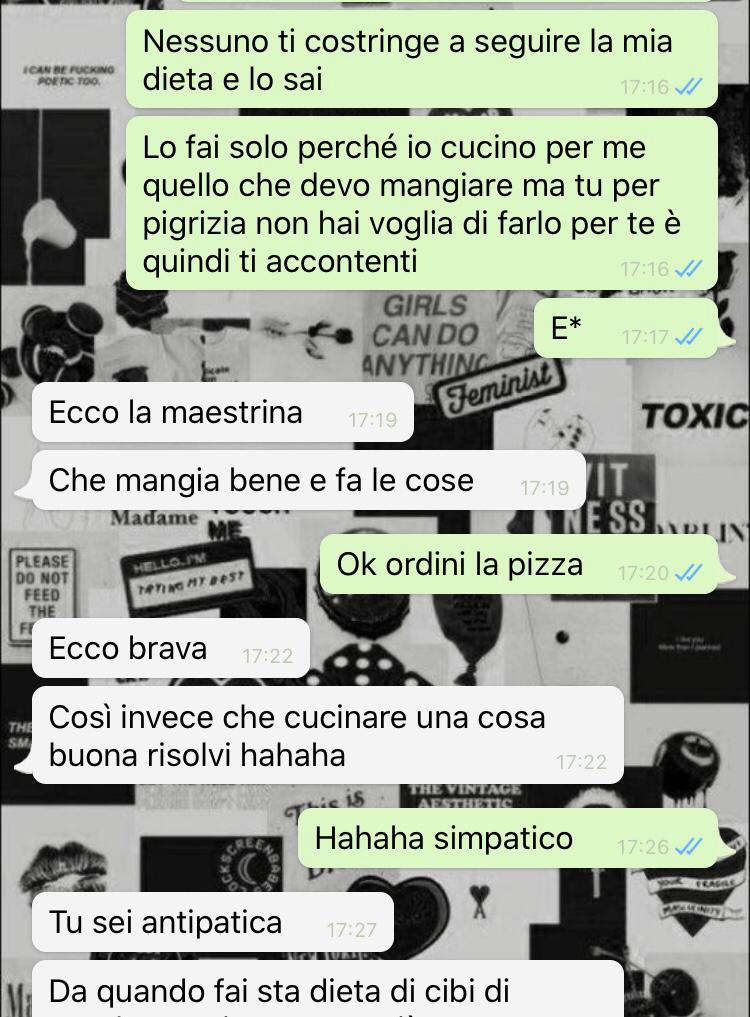Tap double check icon on 'E*' message
Viewport: 750px width, 1017px height.
[x=688, y=337]
